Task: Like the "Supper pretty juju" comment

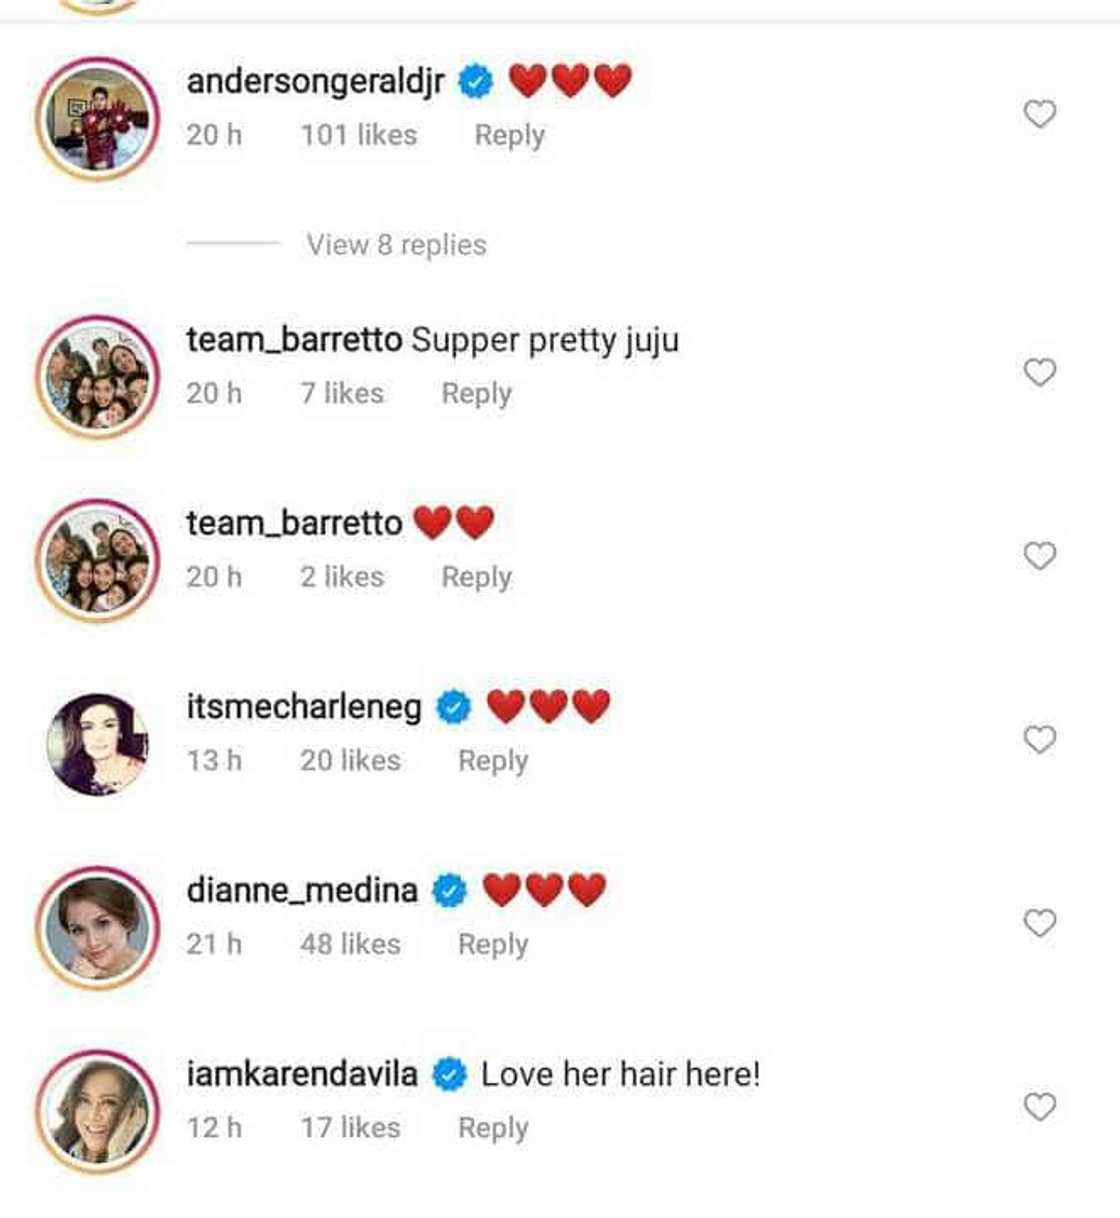Action: [1040, 373]
